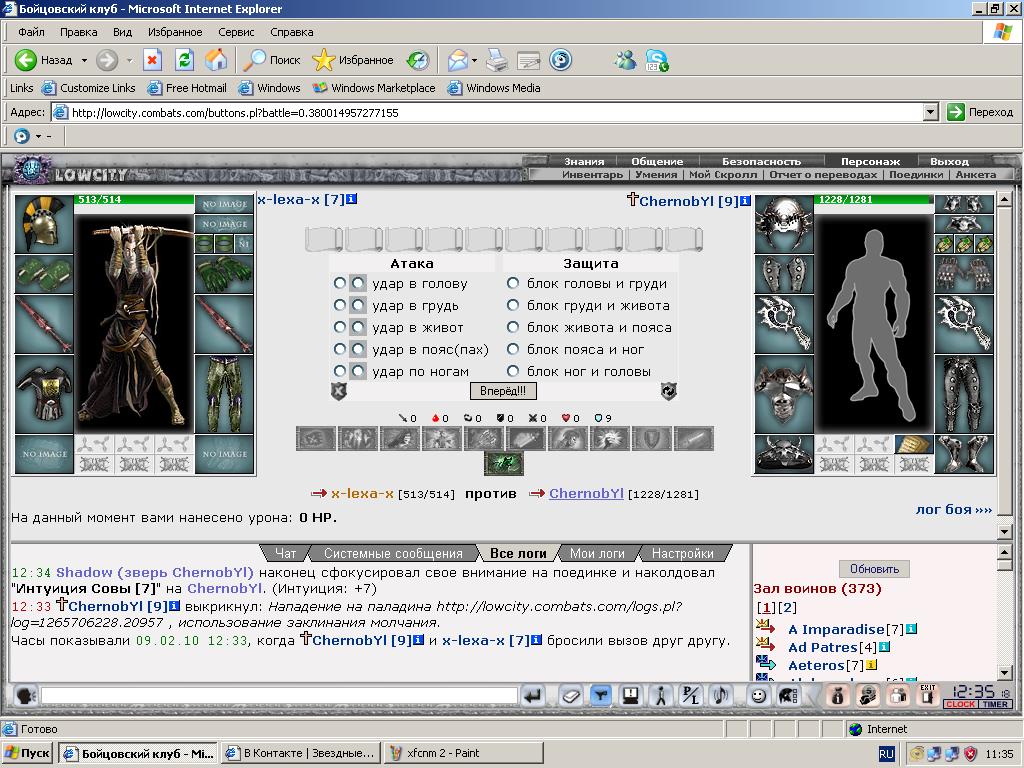Select first attack radio for удар в живот
The image size is (1024, 768).
pos(339,327)
